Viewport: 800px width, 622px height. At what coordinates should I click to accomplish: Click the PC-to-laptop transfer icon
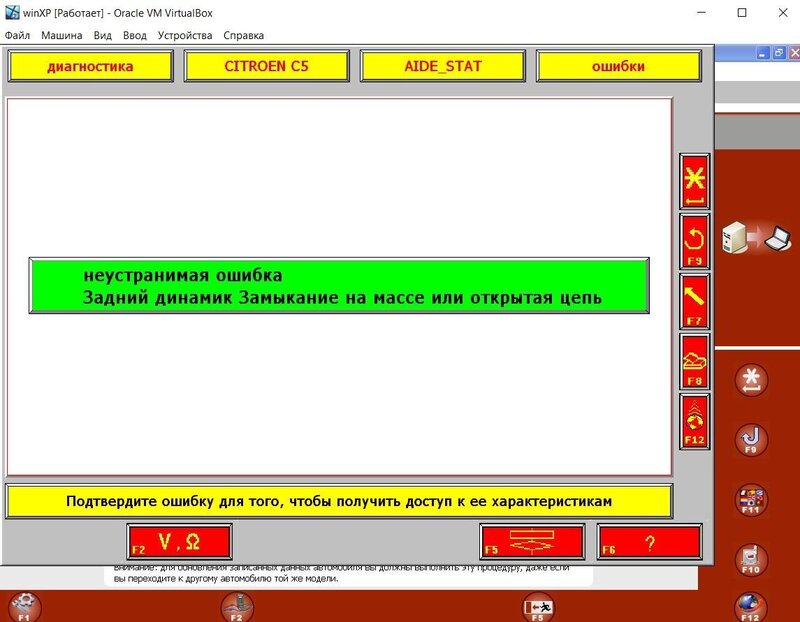coord(757,237)
